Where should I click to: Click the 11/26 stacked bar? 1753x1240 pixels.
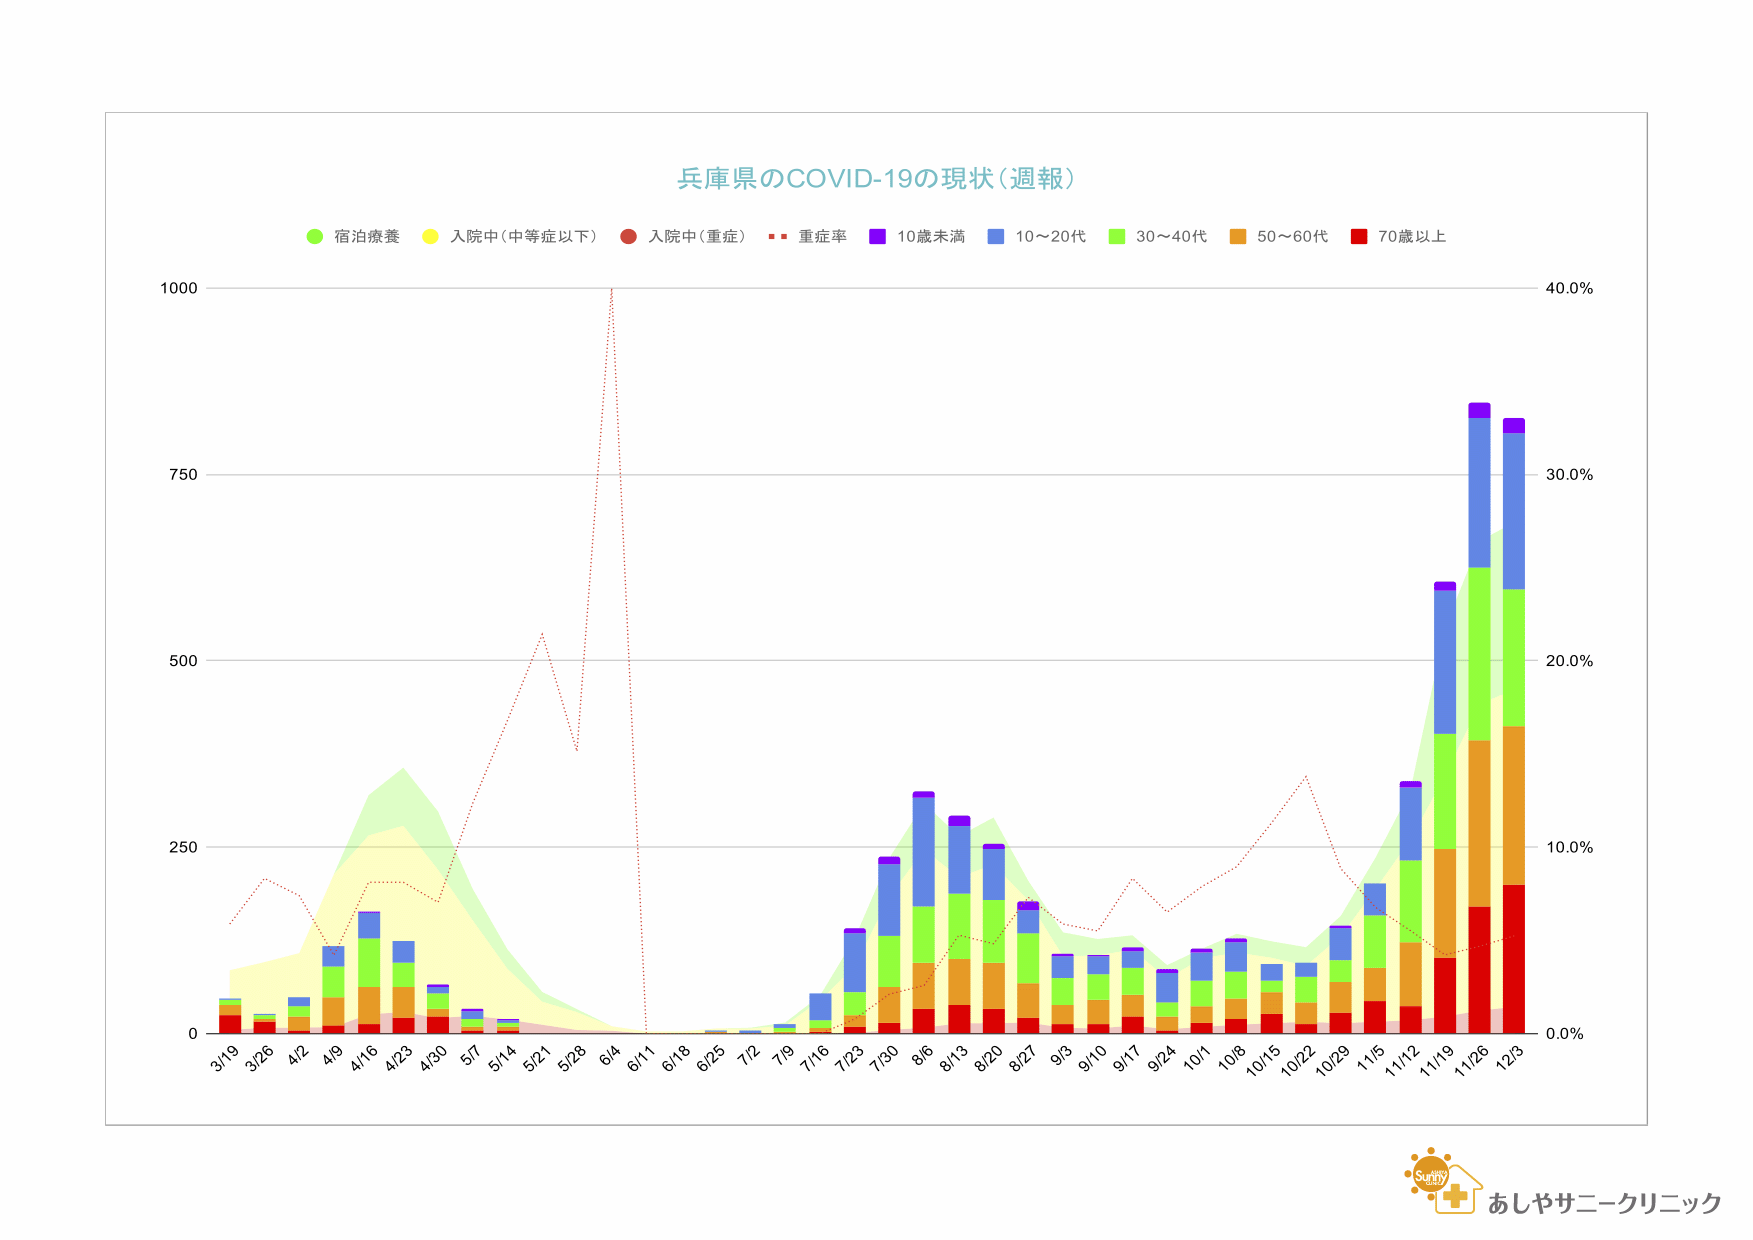(x=1479, y=720)
